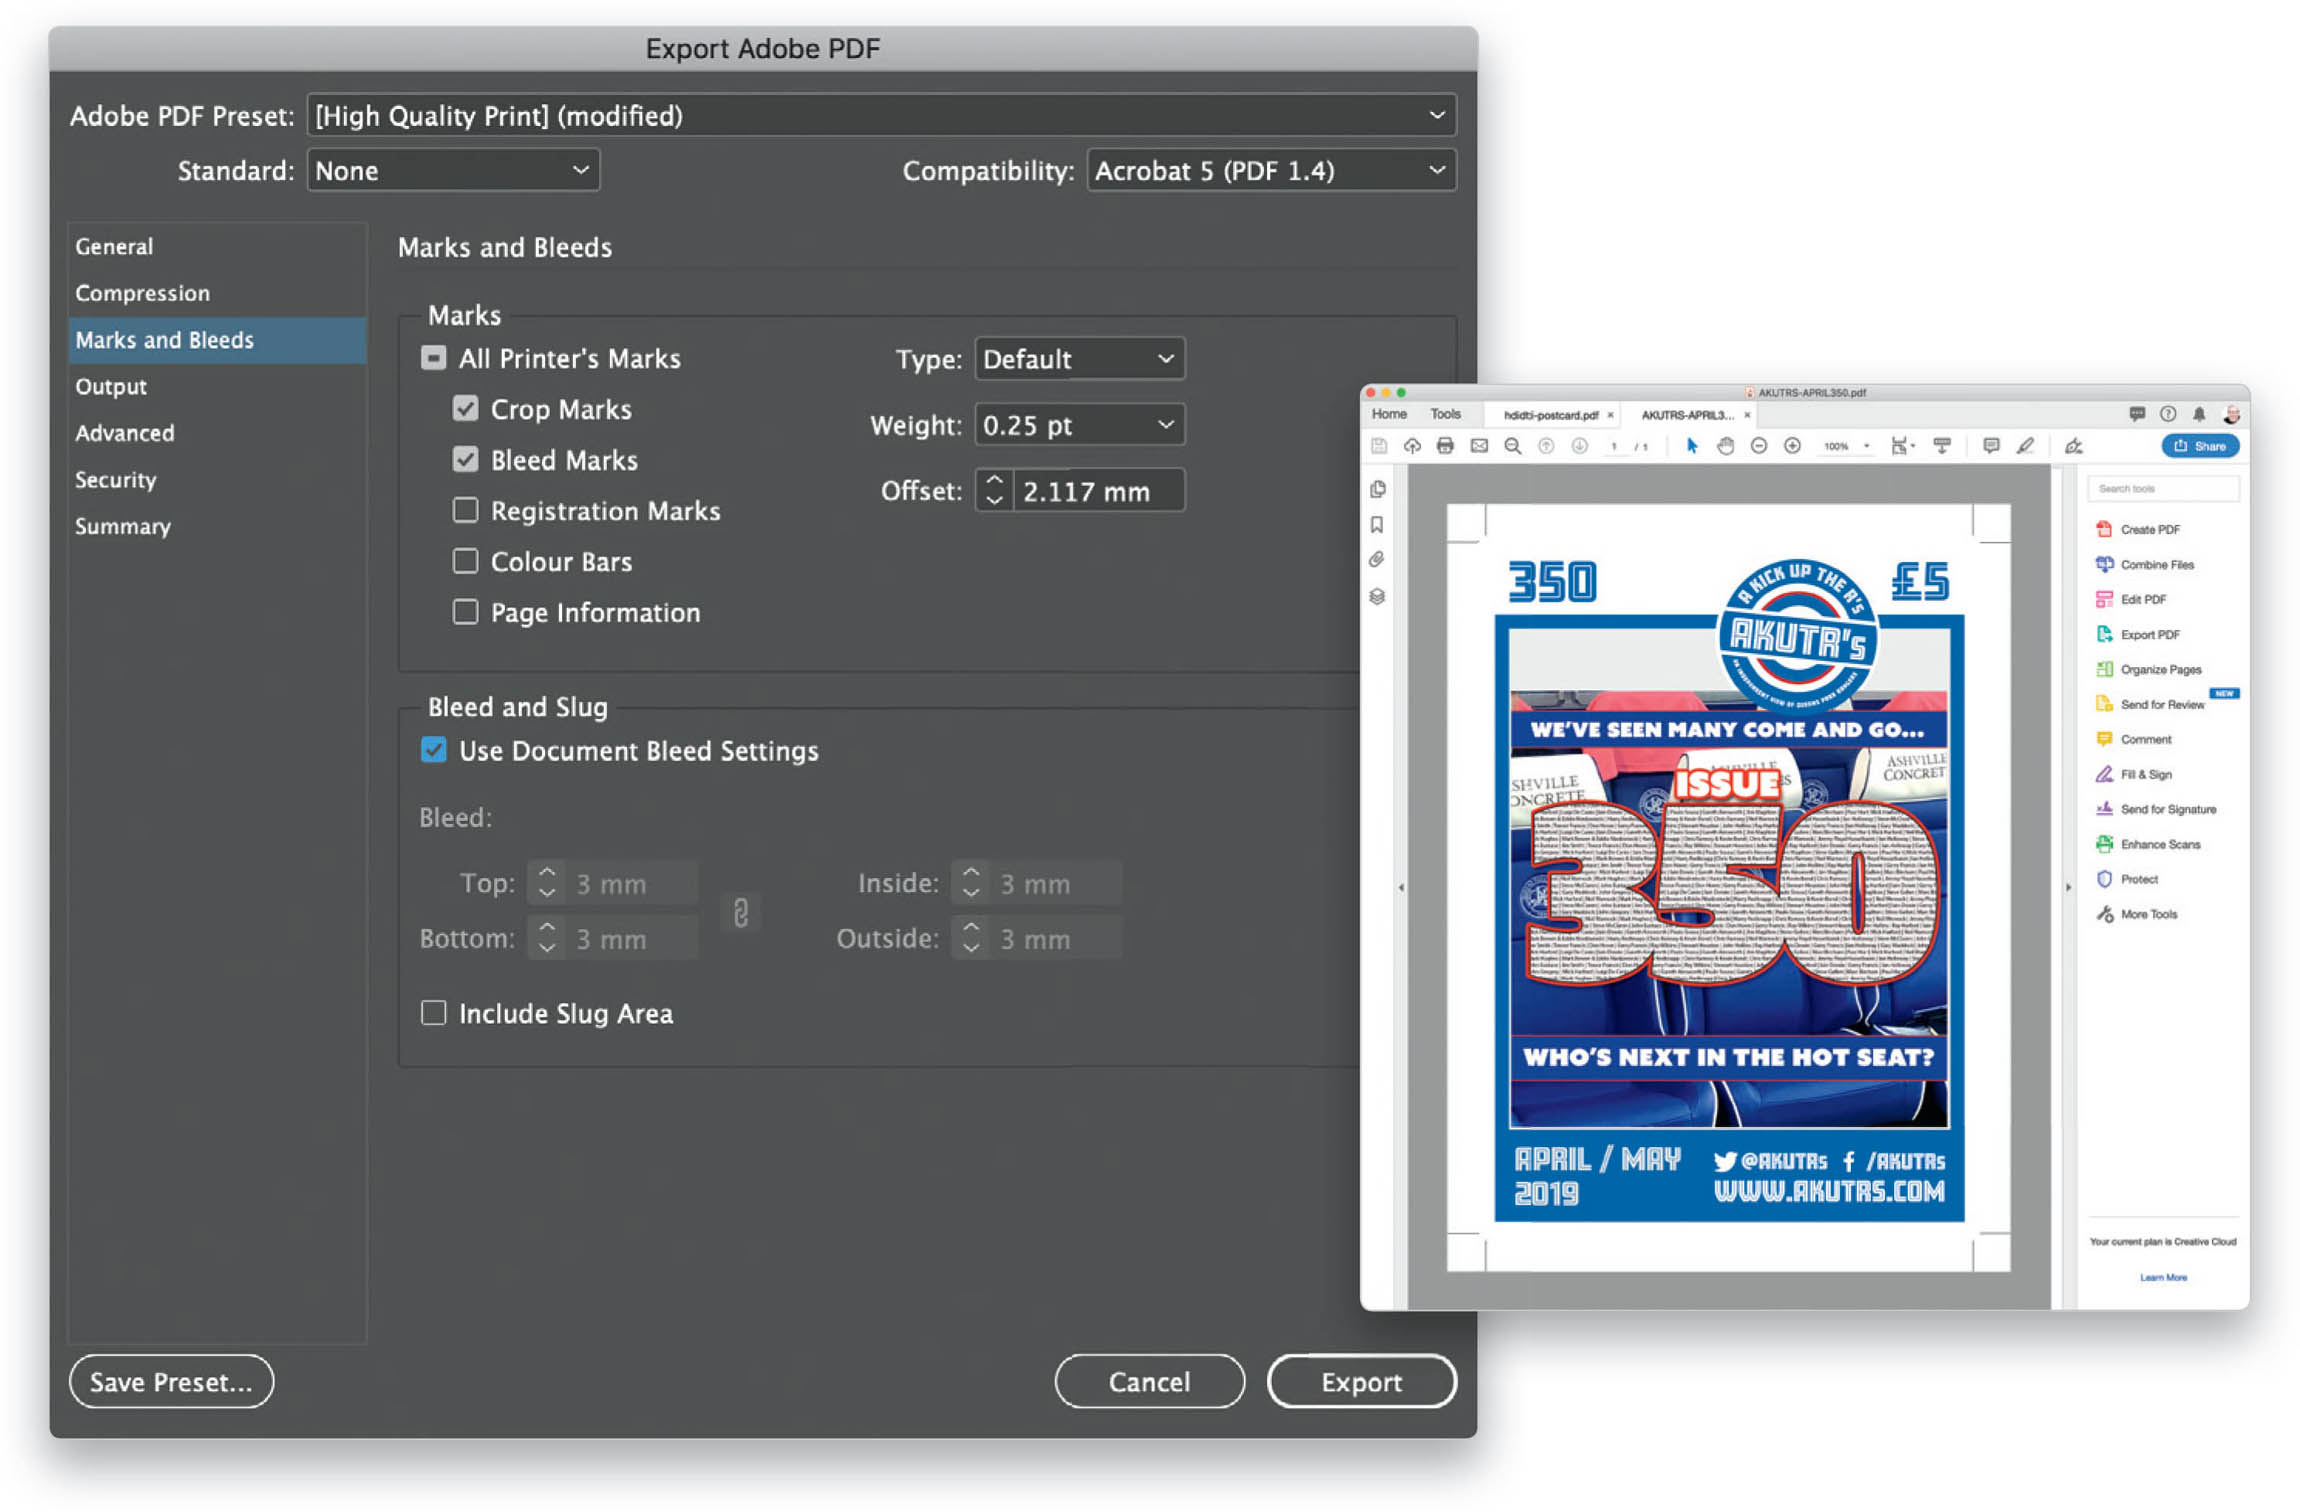Enable the Include Slug Area checkbox
This screenshot has width=2300, height=1512.
pyautogui.click(x=433, y=1013)
